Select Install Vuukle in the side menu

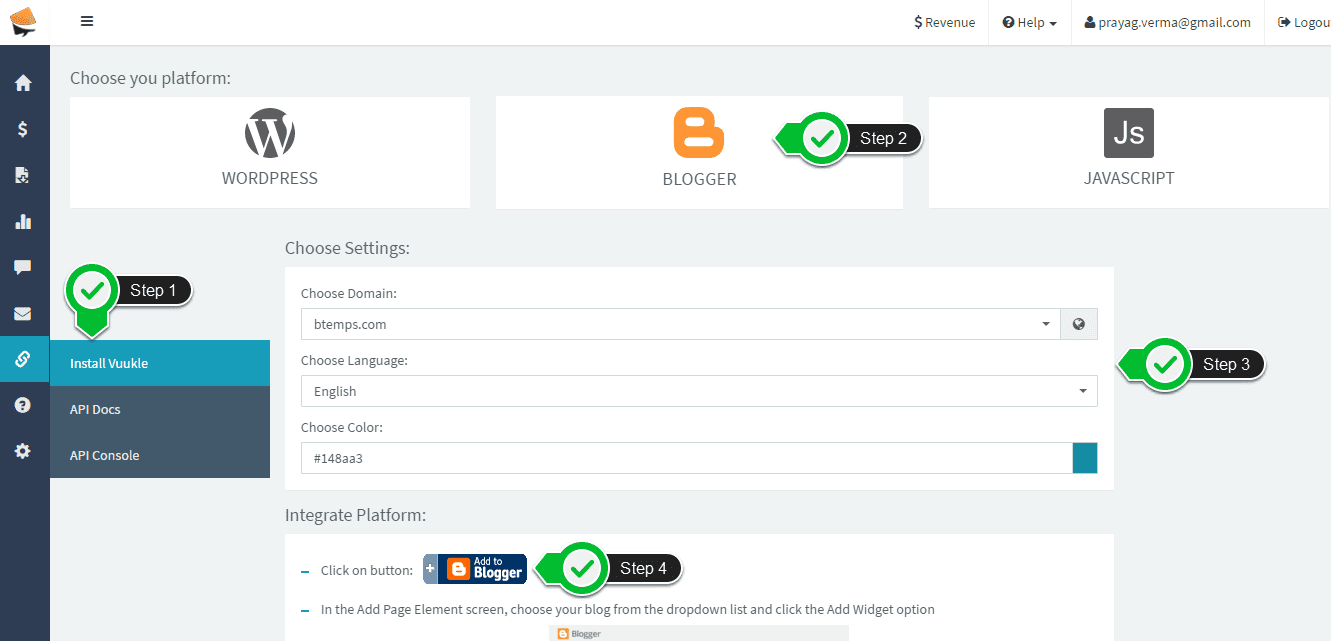click(159, 363)
